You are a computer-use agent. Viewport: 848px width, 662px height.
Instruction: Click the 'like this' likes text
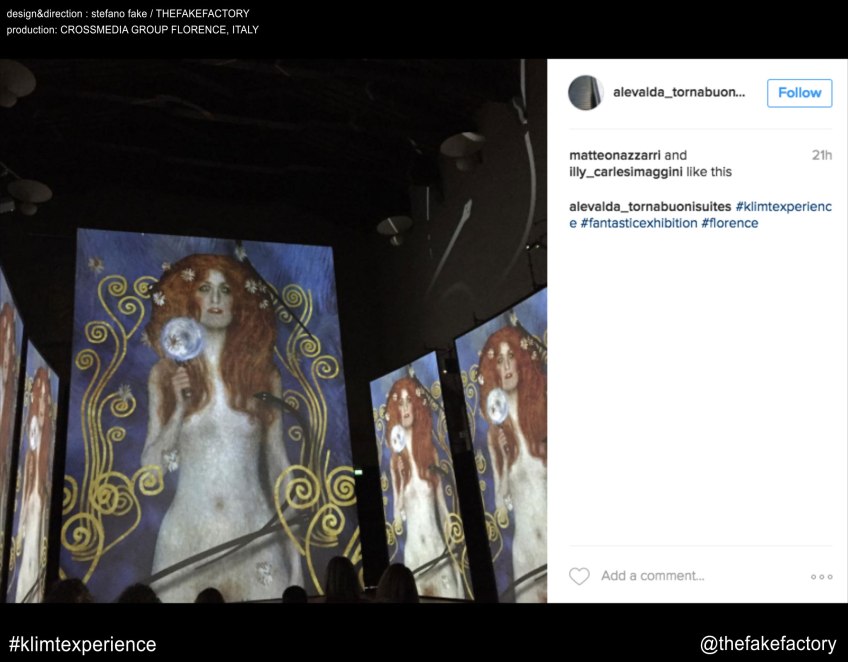tap(708, 172)
